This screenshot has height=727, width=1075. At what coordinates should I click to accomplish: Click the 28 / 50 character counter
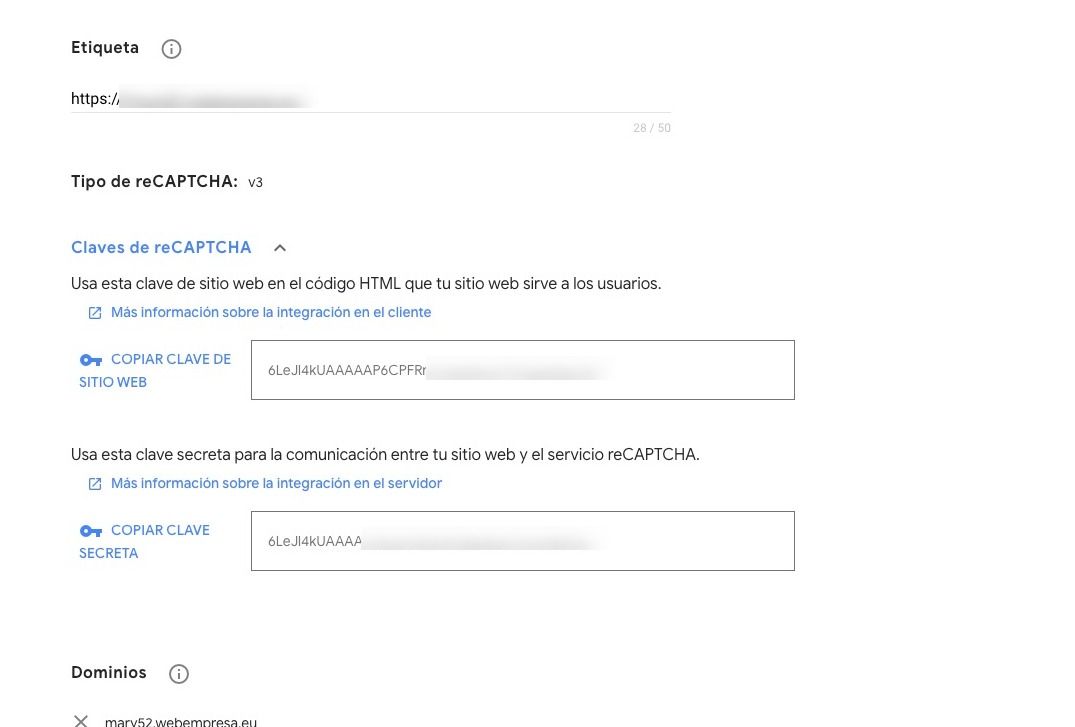(x=651, y=128)
